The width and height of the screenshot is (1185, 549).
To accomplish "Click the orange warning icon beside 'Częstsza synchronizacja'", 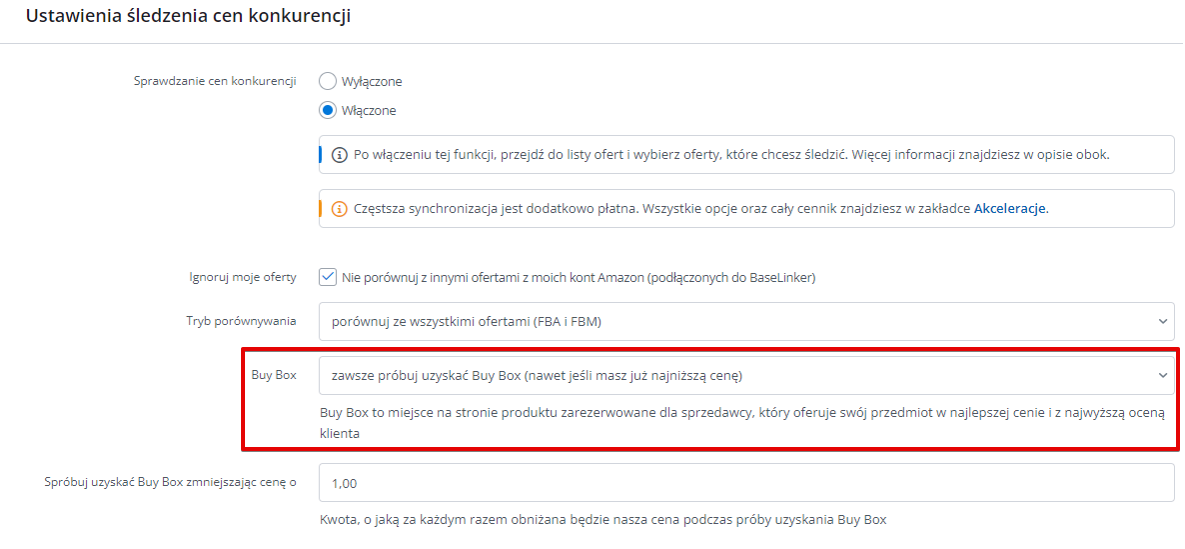I will click(x=340, y=209).
